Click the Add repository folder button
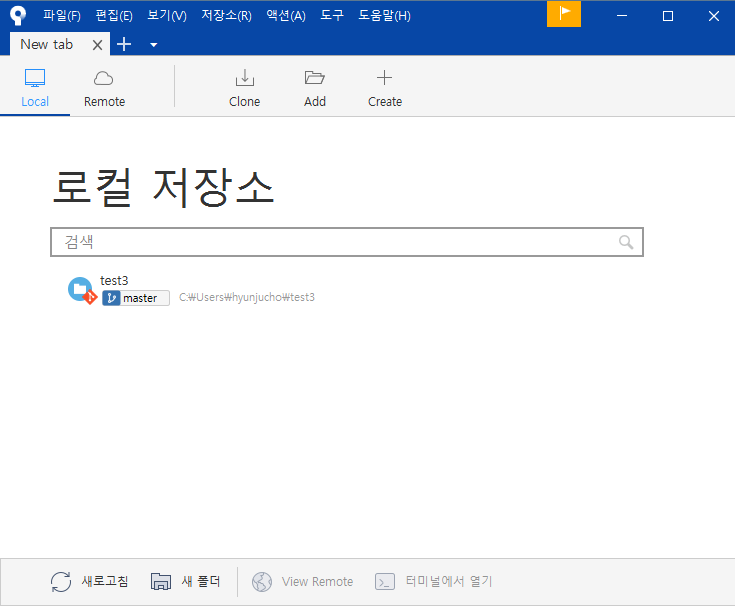The image size is (735, 607). pos(315,89)
